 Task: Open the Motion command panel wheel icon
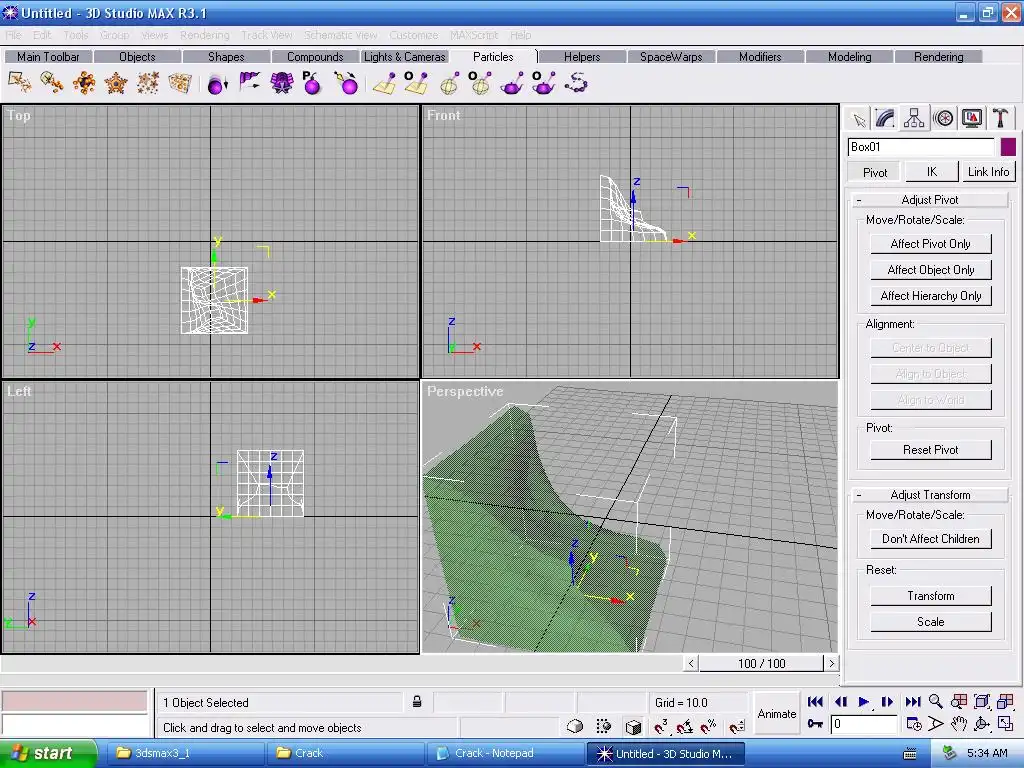pos(943,119)
